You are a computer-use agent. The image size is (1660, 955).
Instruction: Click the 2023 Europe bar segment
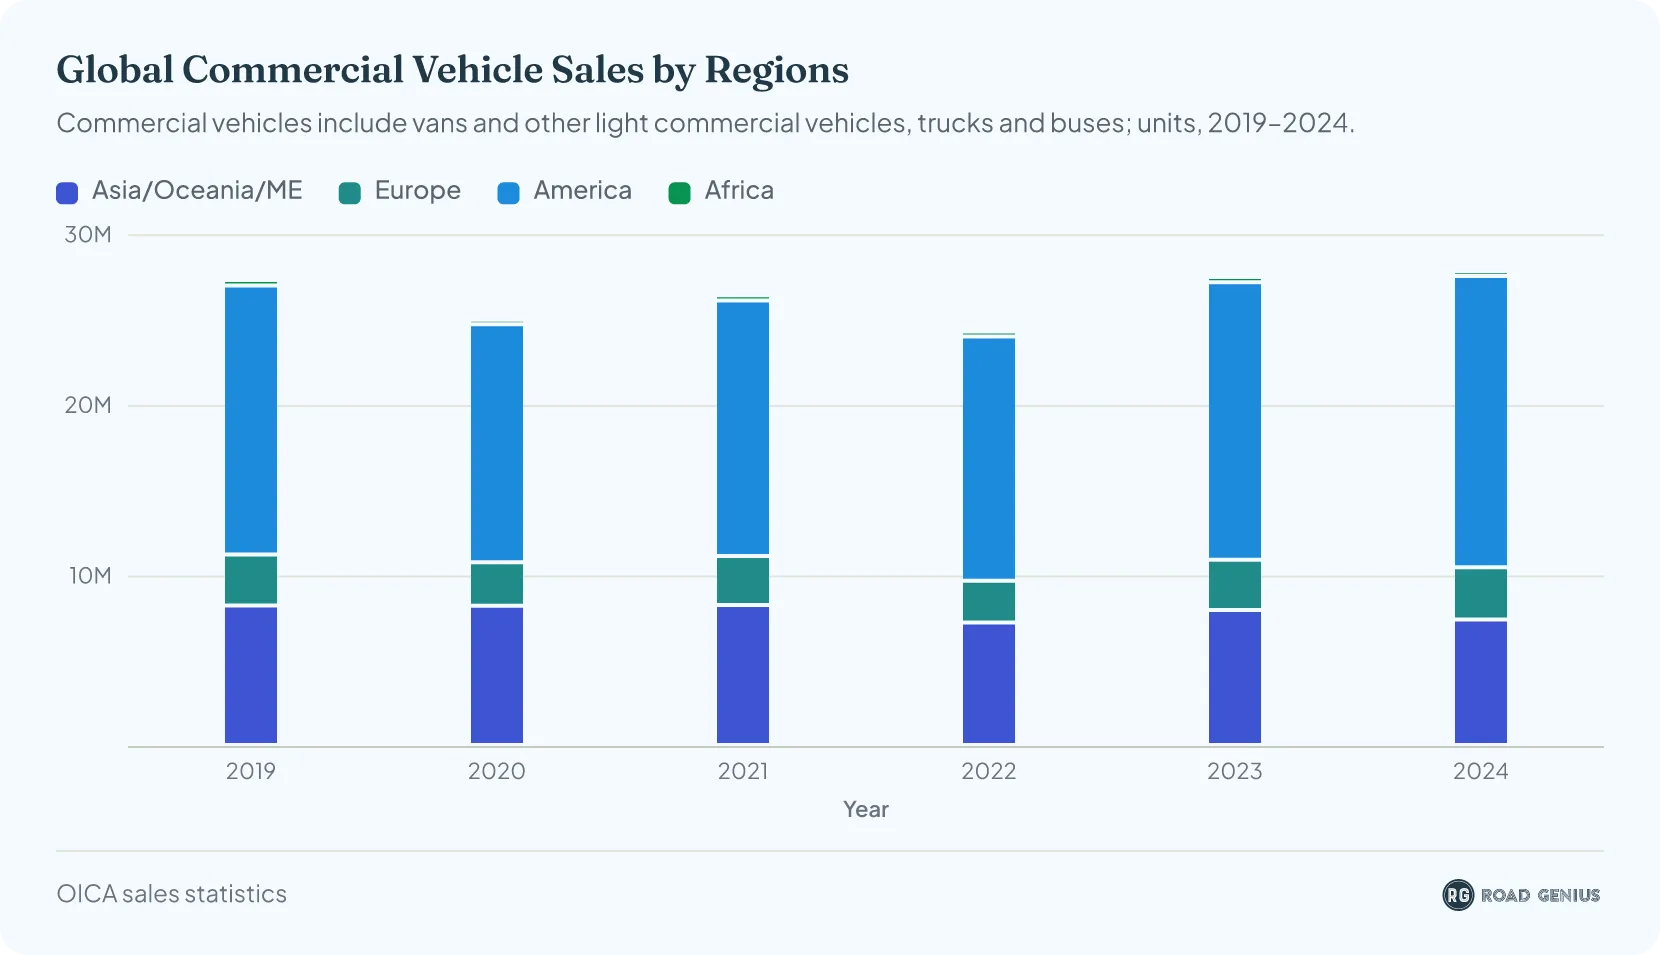tap(1235, 585)
